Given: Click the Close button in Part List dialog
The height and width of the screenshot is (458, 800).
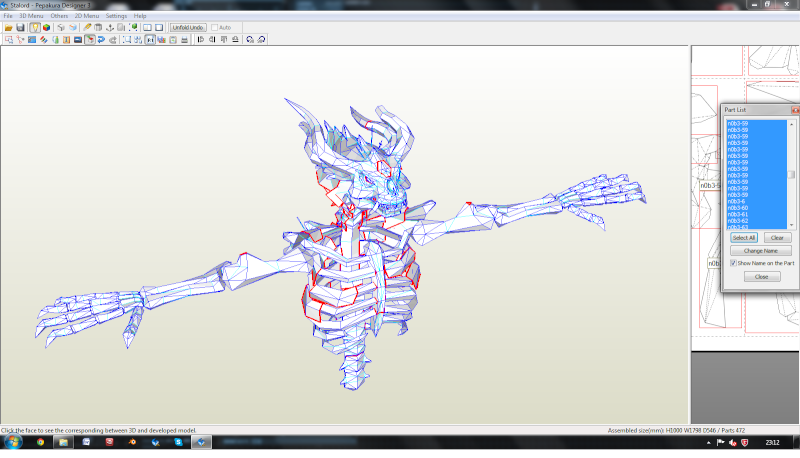Looking at the screenshot, I should tap(762, 277).
